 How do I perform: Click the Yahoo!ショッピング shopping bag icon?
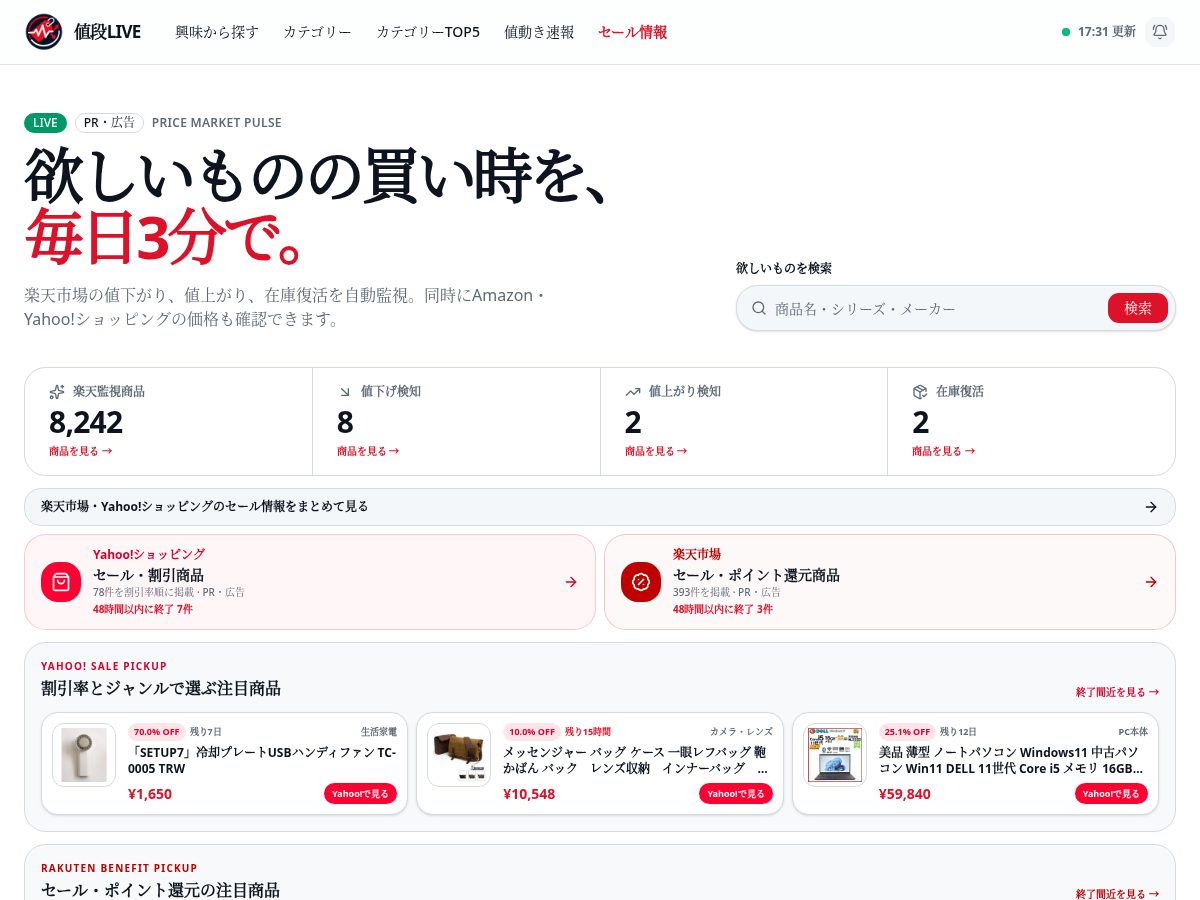pyautogui.click(x=61, y=582)
